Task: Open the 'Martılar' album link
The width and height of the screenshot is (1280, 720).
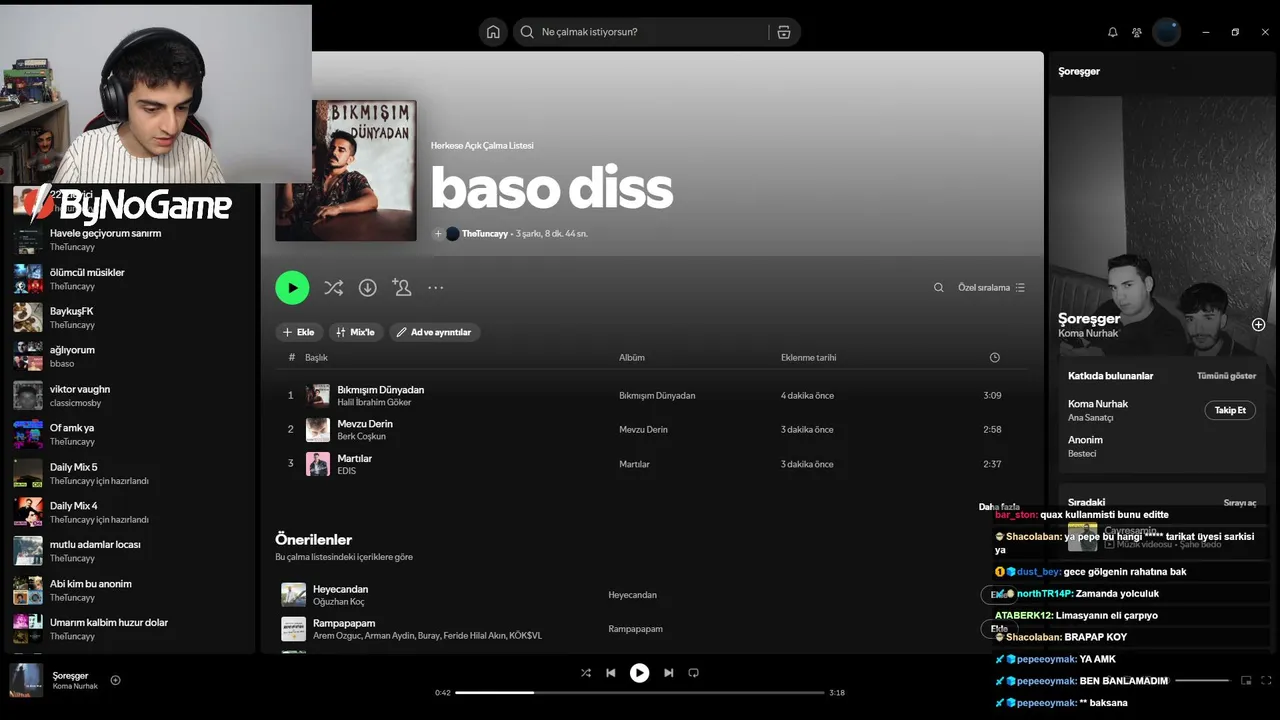Action: pos(634,464)
